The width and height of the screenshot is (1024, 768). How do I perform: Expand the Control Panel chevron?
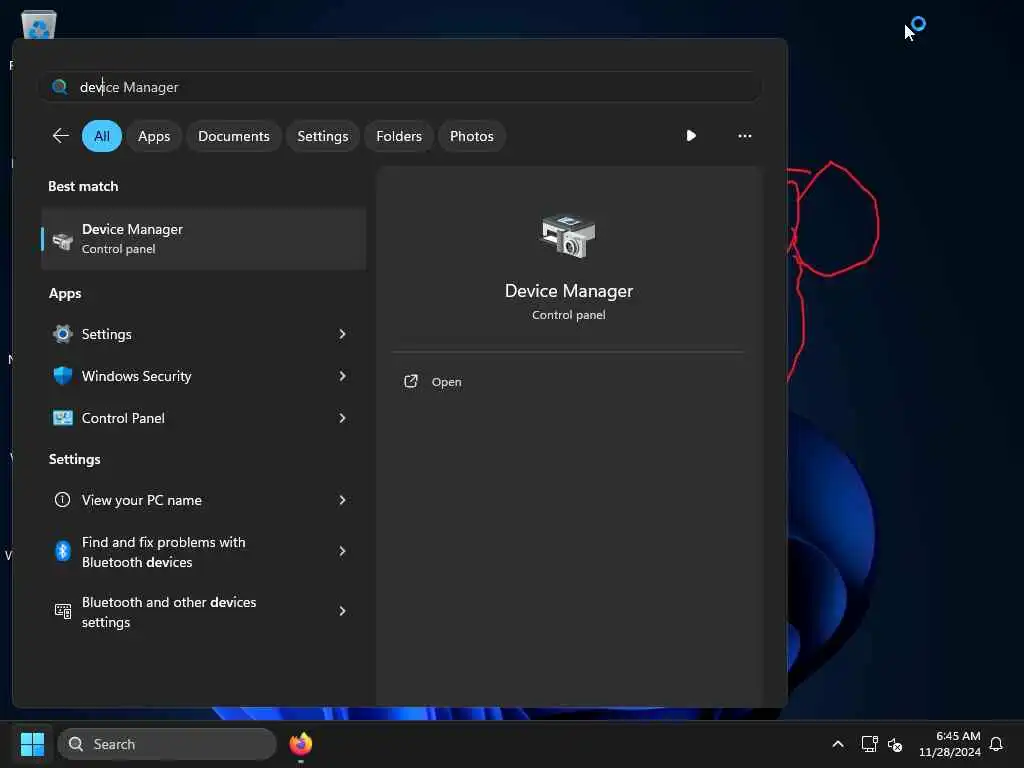coord(342,418)
